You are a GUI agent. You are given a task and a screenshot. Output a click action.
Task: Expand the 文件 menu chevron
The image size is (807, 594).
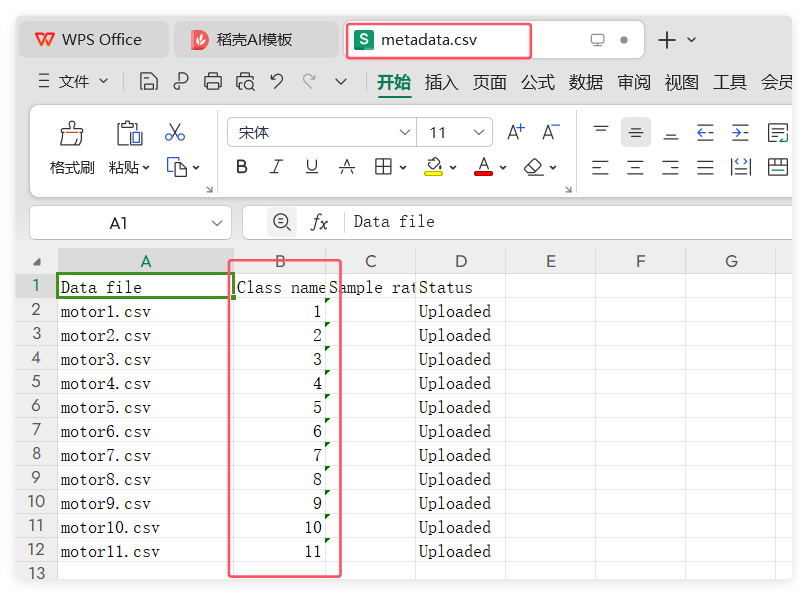point(103,81)
